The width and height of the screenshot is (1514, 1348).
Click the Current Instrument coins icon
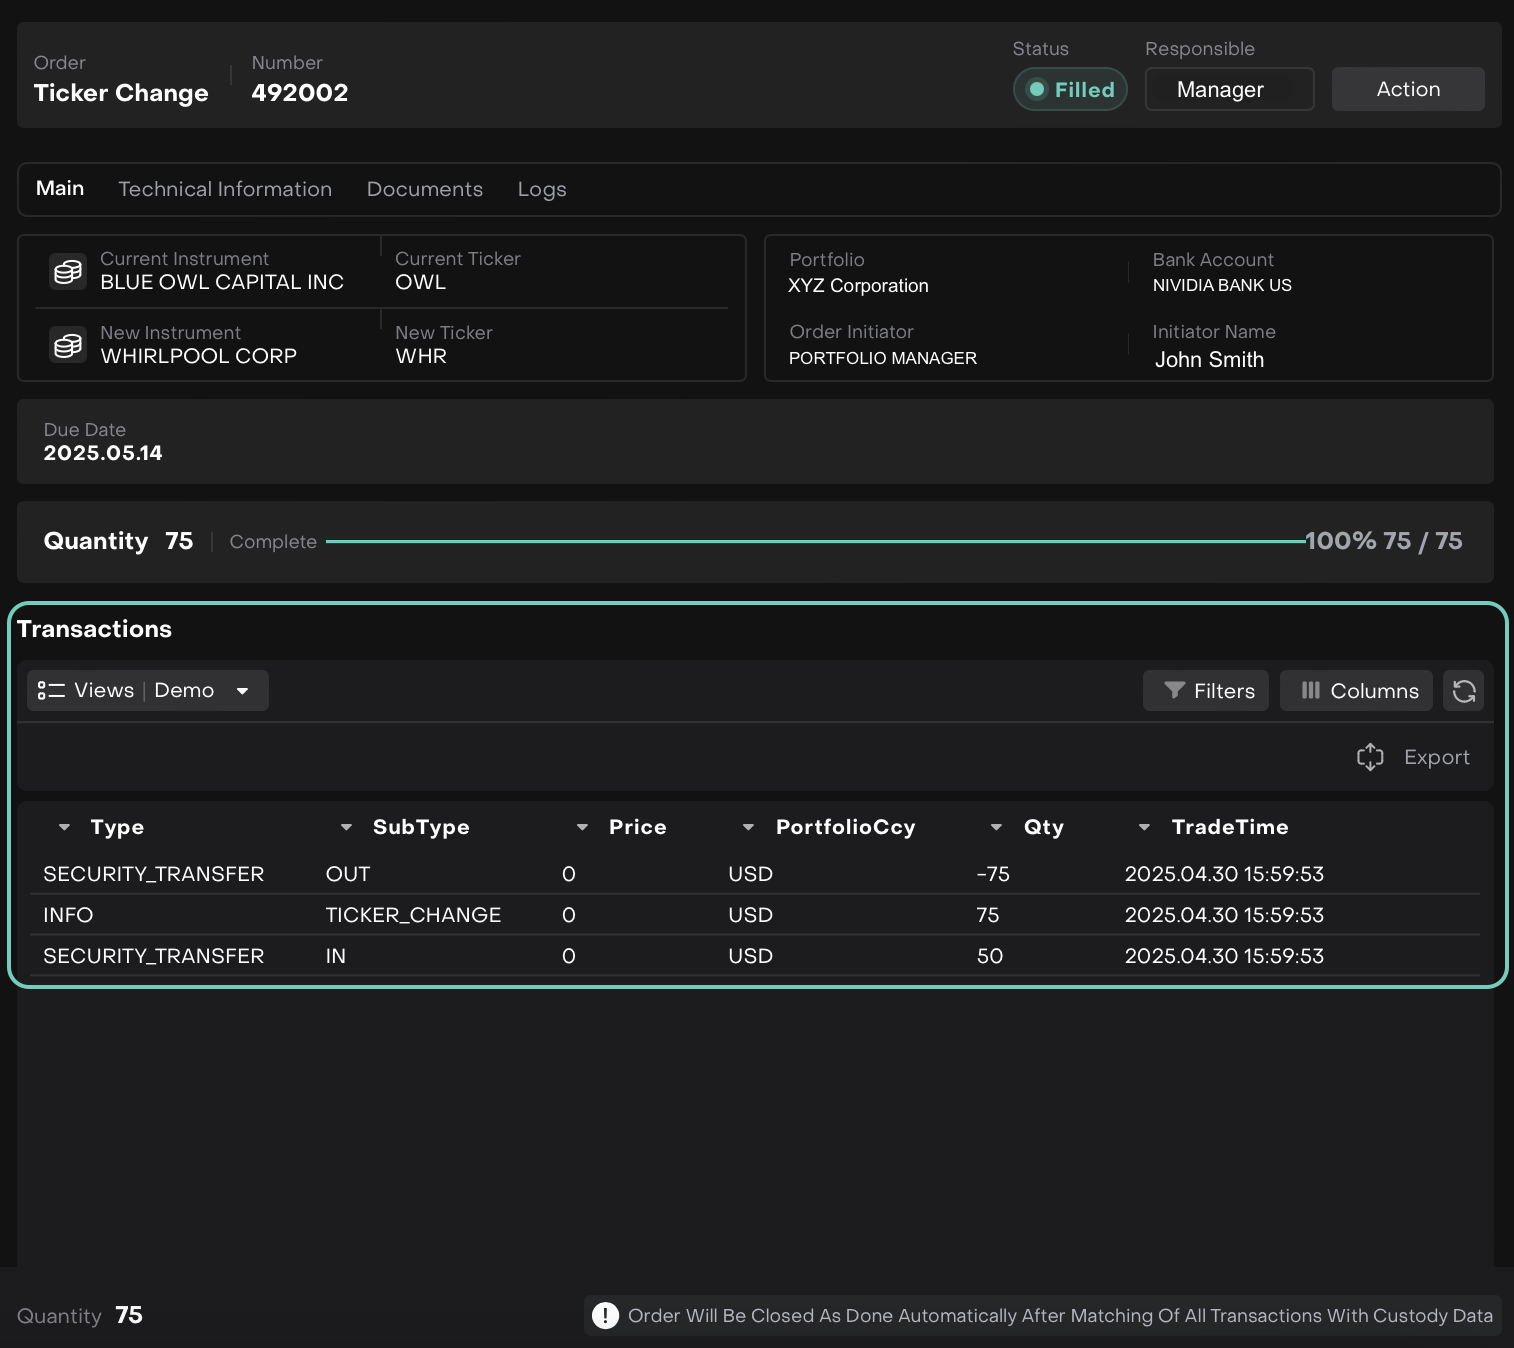(68, 271)
